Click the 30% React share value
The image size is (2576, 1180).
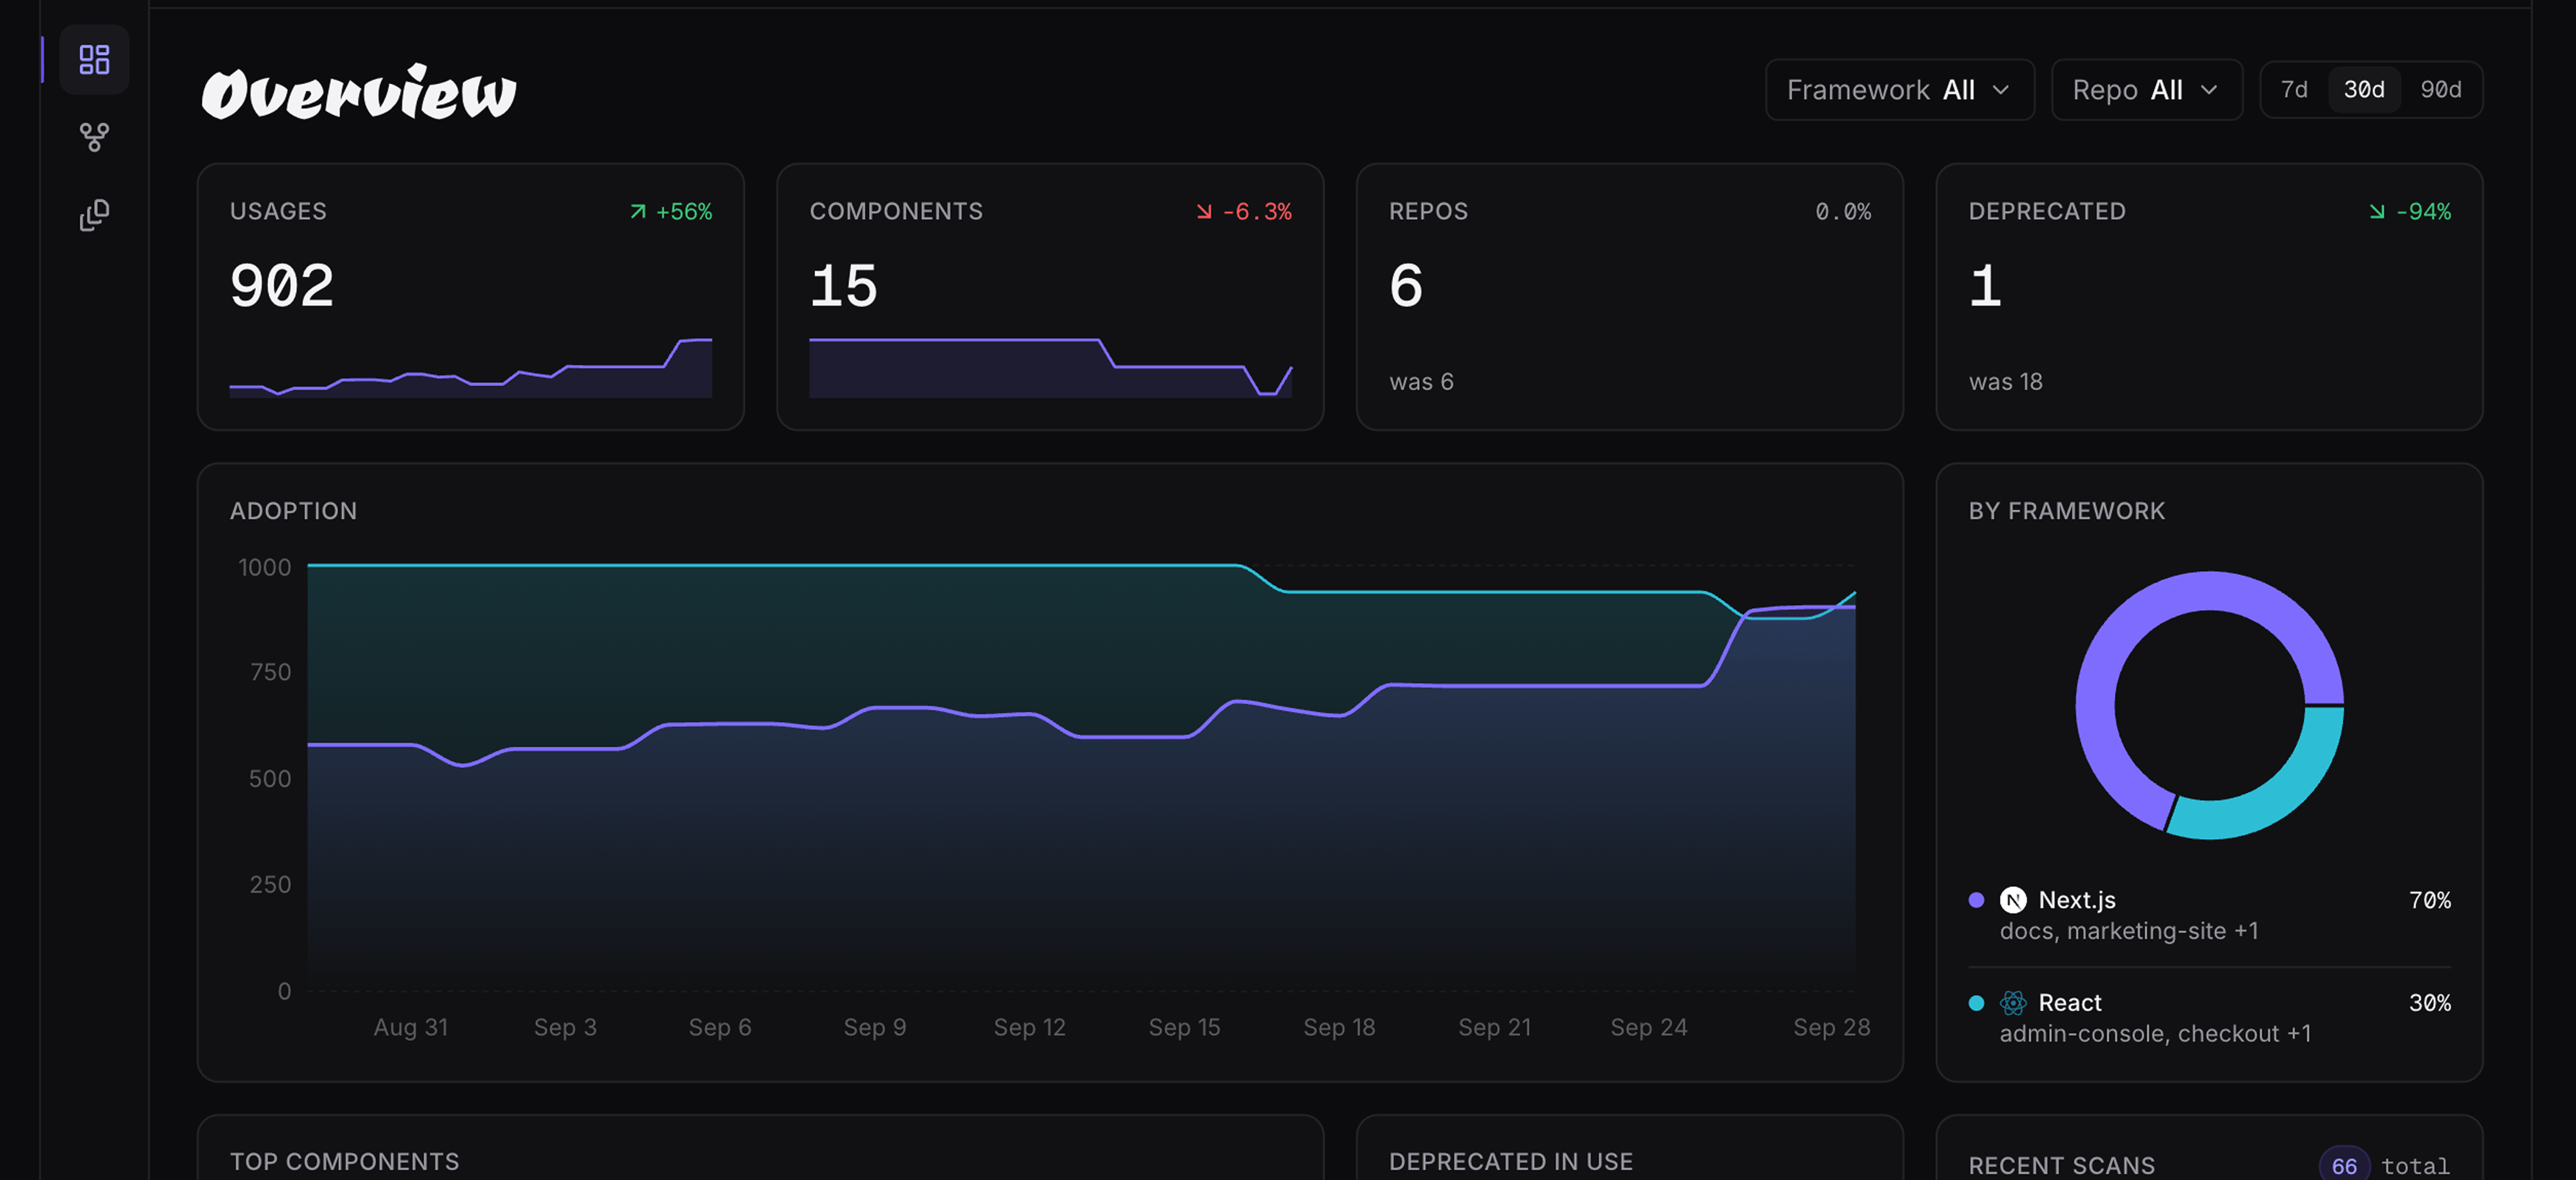click(2430, 1002)
